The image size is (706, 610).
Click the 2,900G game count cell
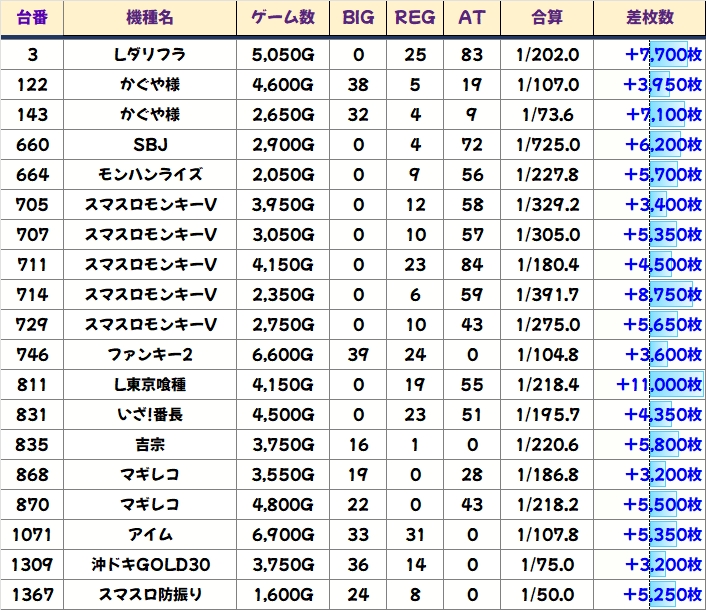coord(283,145)
